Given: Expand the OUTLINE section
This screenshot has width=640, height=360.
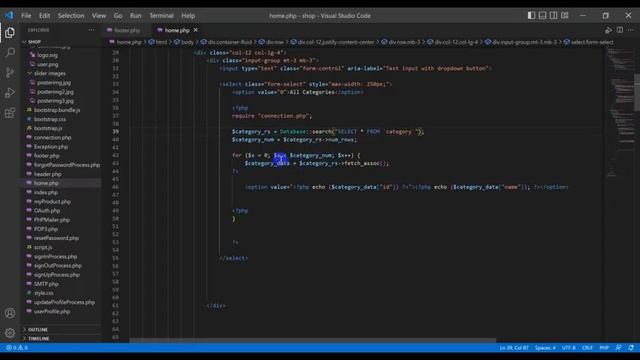Looking at the screenshot, I should pos(38,329).
